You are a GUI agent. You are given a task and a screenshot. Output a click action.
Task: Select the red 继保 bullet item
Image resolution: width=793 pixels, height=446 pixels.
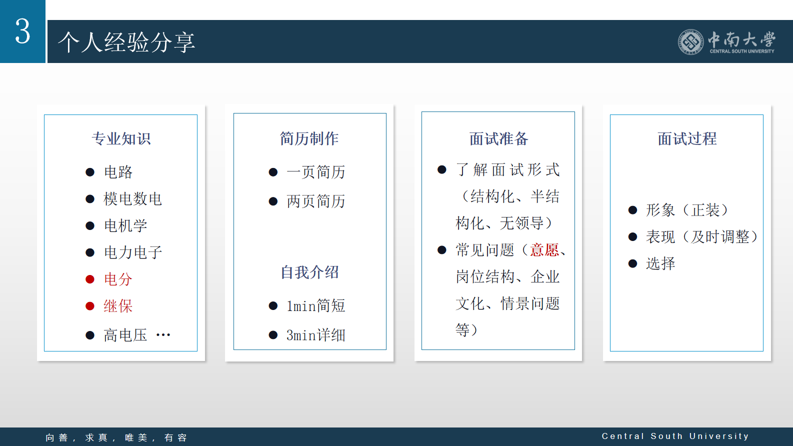(x=118, y=306)
